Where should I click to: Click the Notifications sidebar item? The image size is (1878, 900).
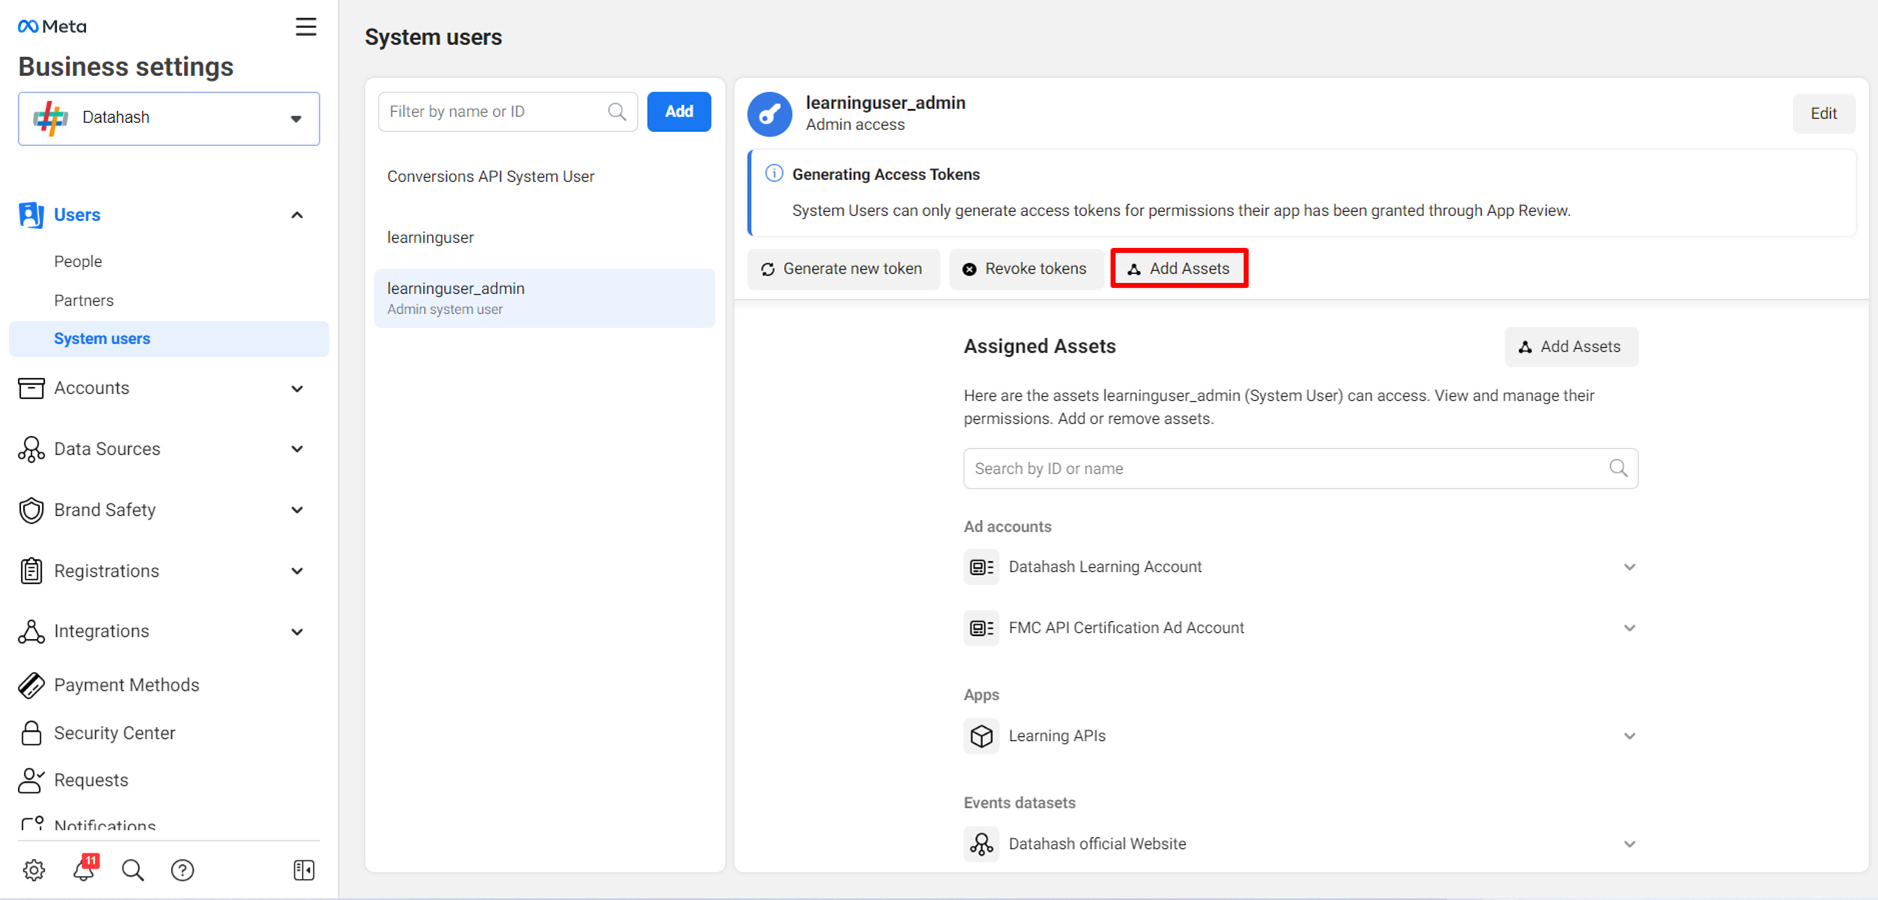point(105,826)
